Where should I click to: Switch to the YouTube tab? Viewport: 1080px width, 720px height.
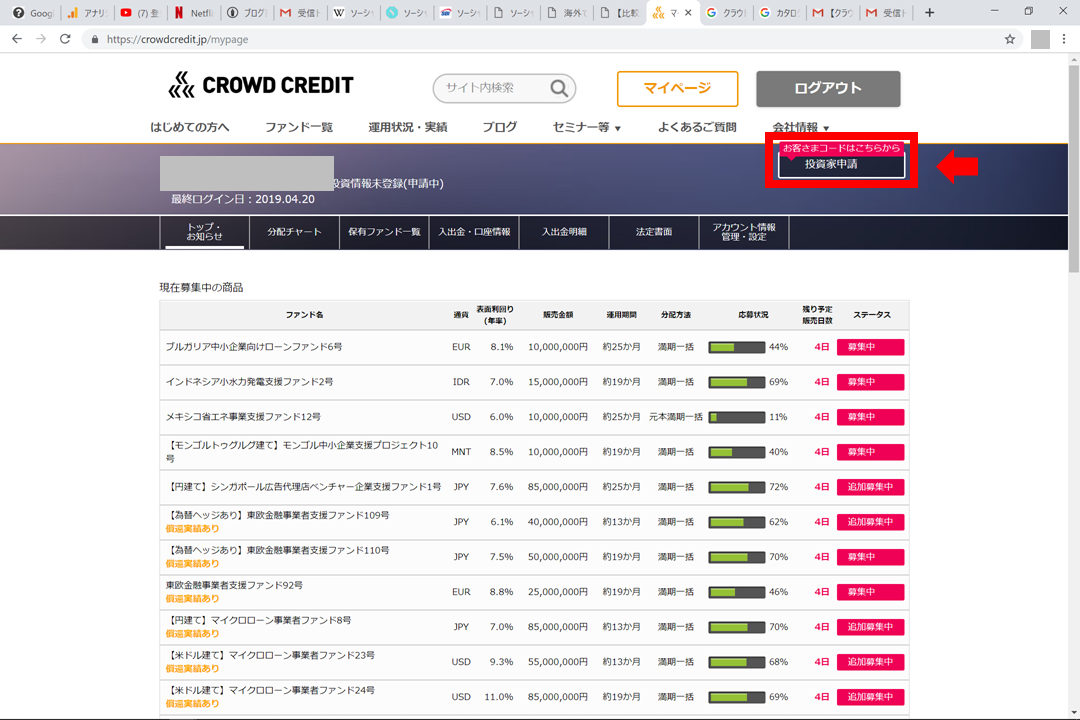tap(140, 12)
